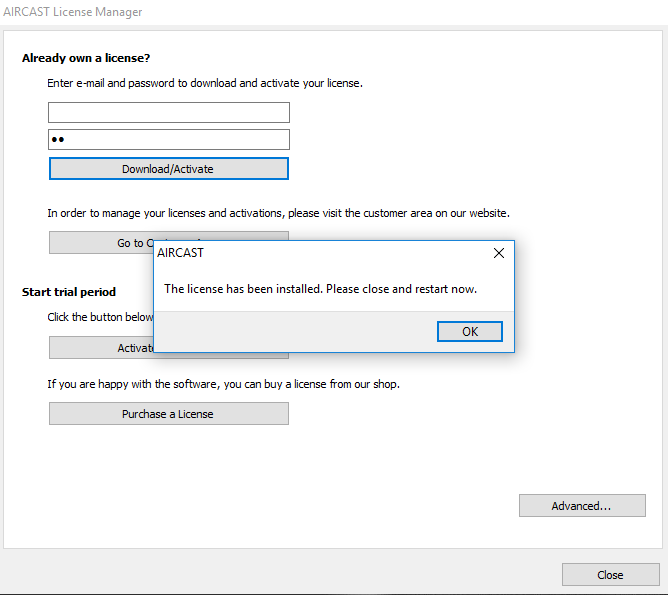668x595 pixels.
Task: Click the AIRCAST License Manager window title
Action: tap(74, 12)
